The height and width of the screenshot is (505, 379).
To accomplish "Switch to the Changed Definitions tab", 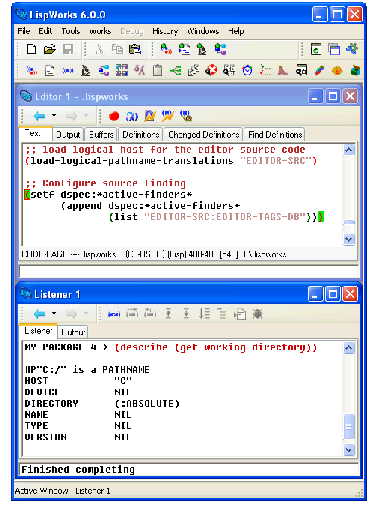I will (x=203, y=135).
